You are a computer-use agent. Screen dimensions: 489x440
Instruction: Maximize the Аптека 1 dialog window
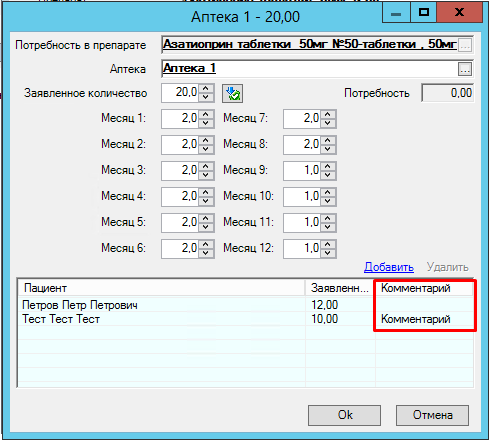tap(423, 13)
